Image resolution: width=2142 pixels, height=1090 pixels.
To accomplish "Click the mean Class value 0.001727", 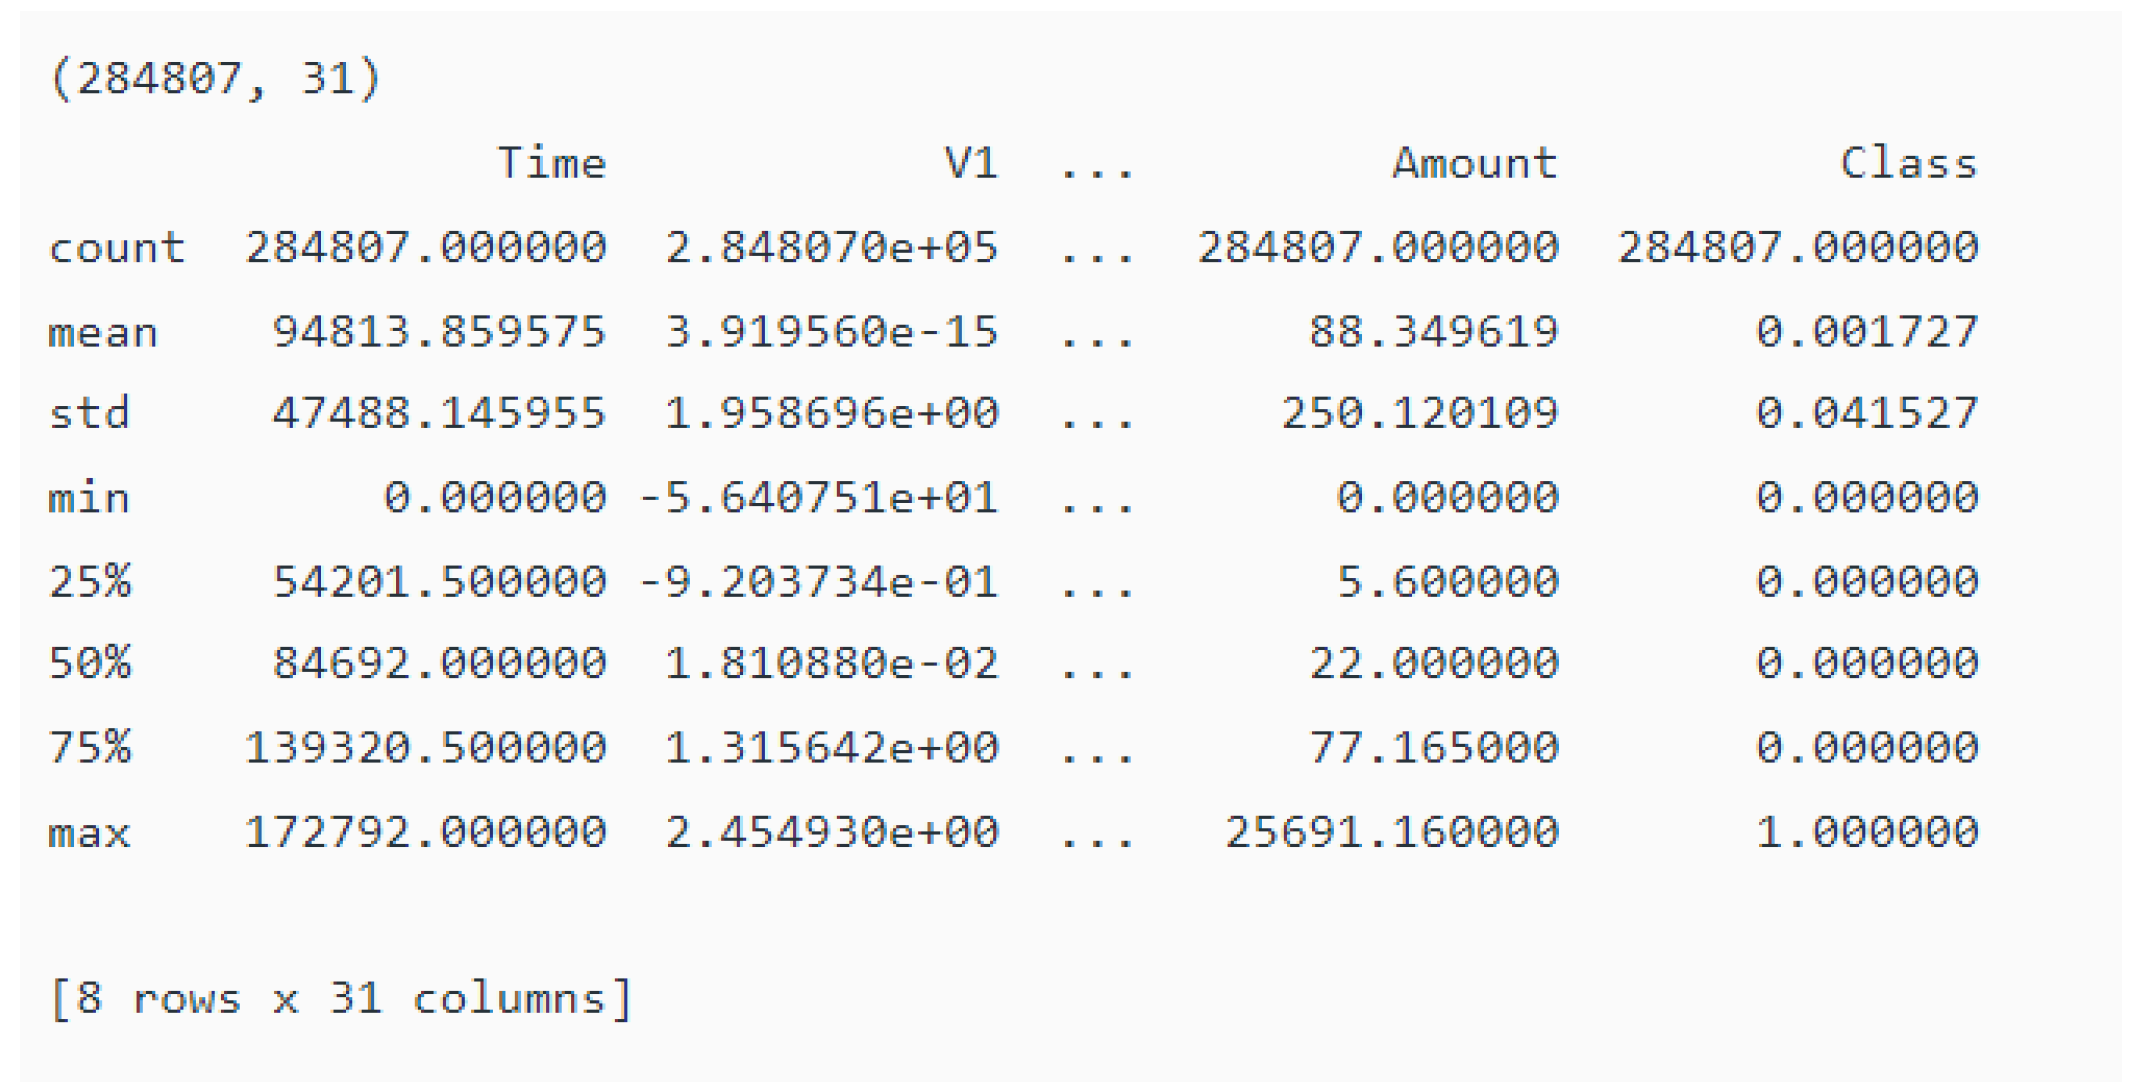I will [1867, 332].
